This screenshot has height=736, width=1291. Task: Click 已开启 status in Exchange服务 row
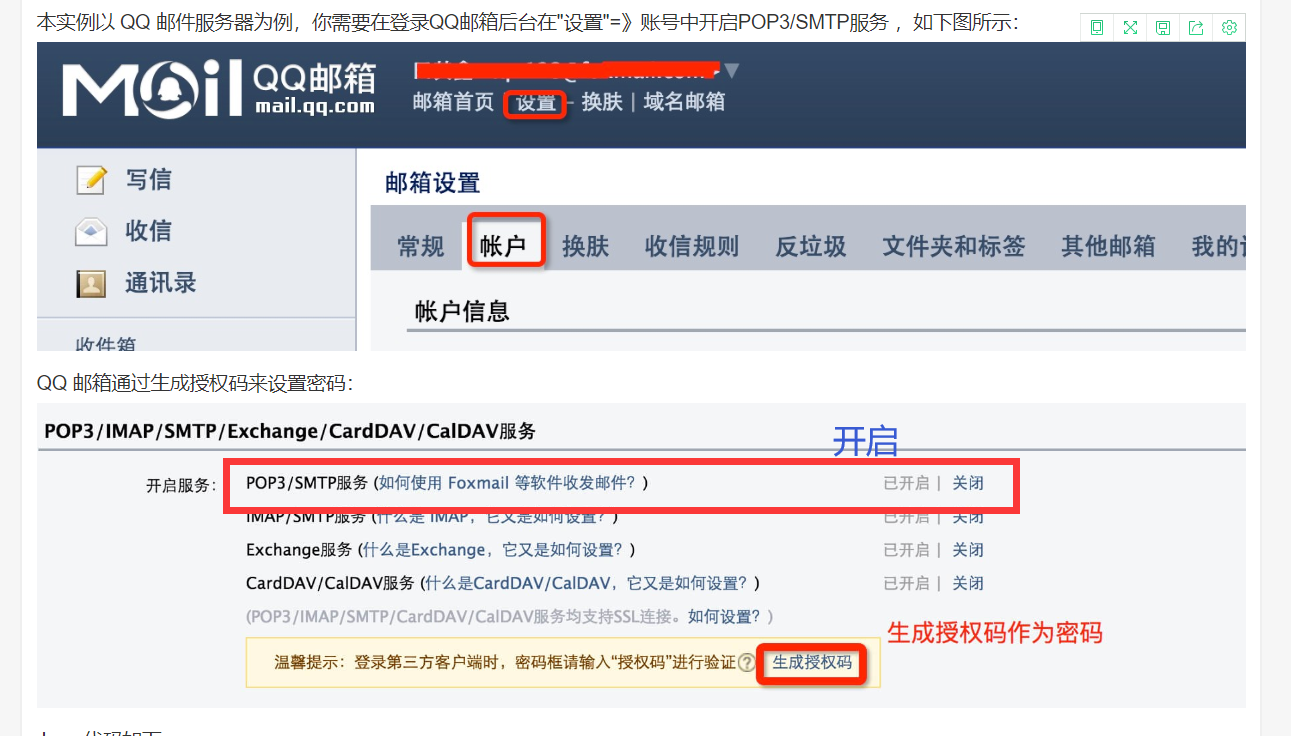pyautogui.click(x=906, y=550)
